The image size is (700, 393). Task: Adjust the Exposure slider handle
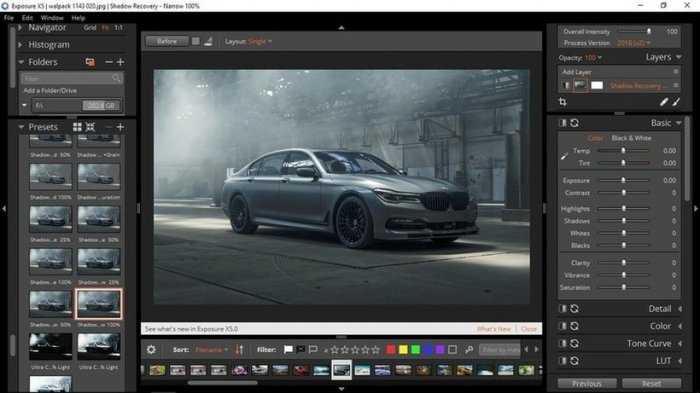[623, 180]
